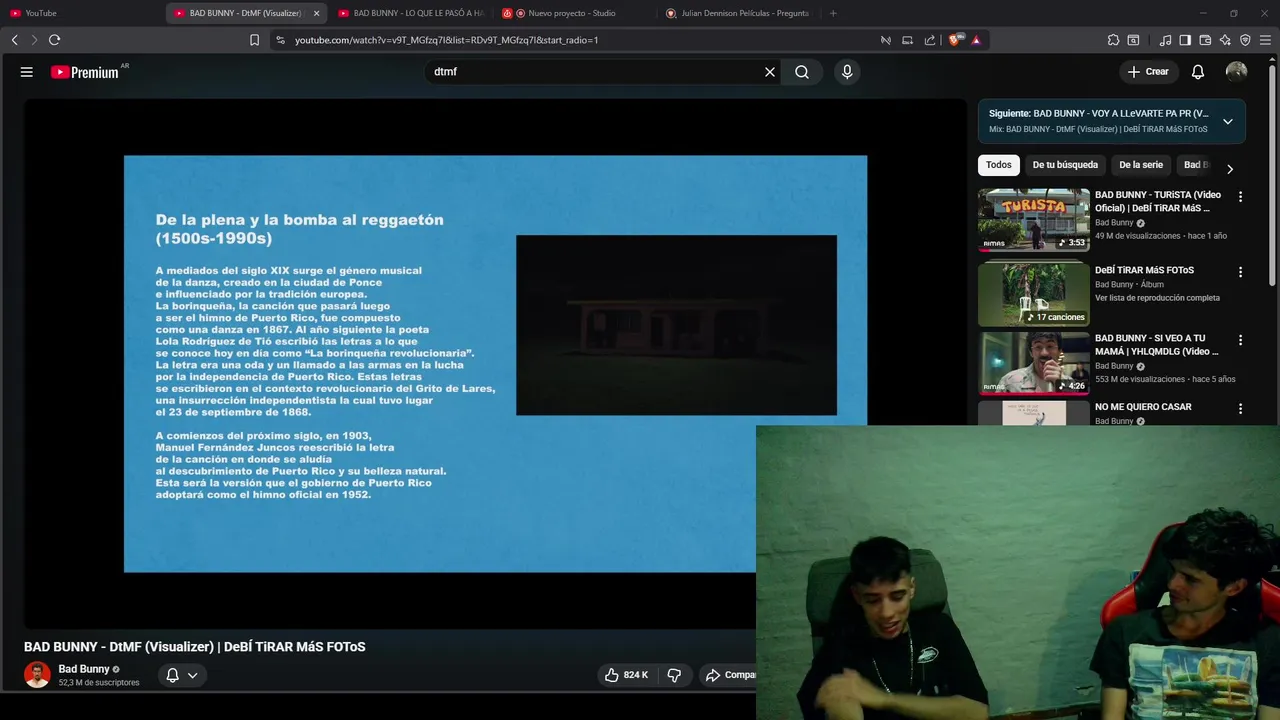Expand subscription notification options chevron
Image resolution: width=1280 pixels, height=720 pixels.
point(192,675)
